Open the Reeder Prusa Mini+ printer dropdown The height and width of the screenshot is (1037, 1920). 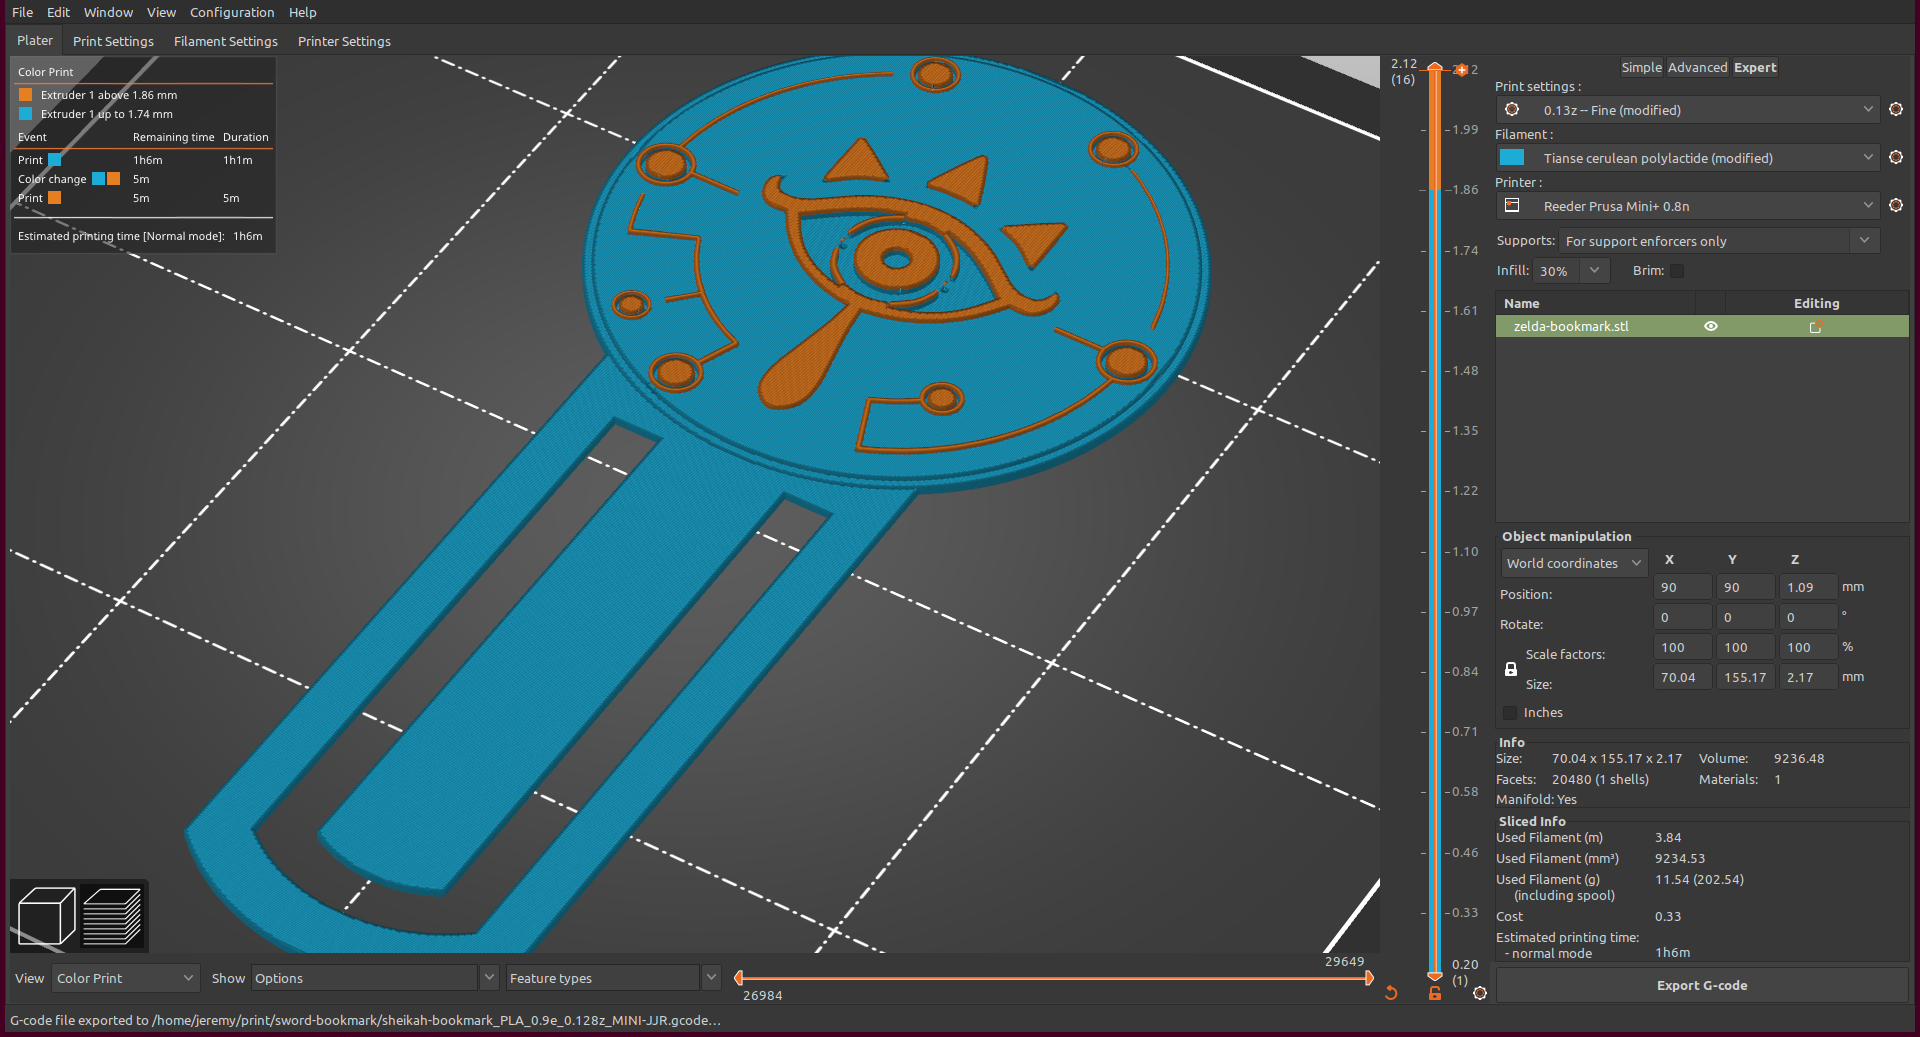pos(1688,205)
